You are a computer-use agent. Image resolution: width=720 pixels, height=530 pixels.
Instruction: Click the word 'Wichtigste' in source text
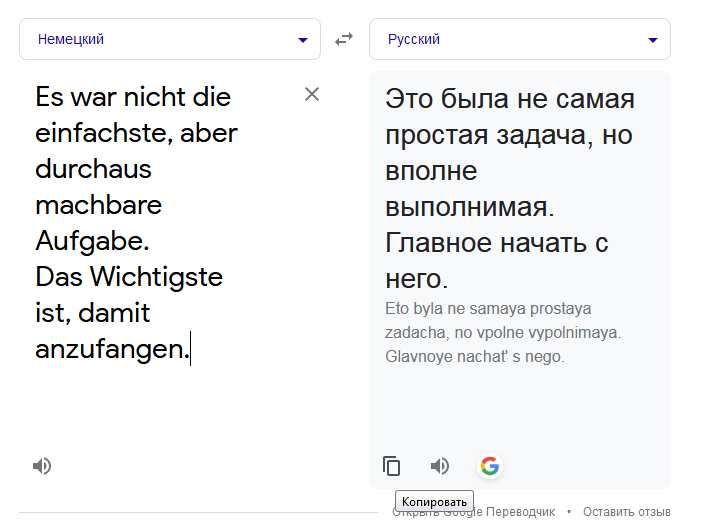click(156, 277)
